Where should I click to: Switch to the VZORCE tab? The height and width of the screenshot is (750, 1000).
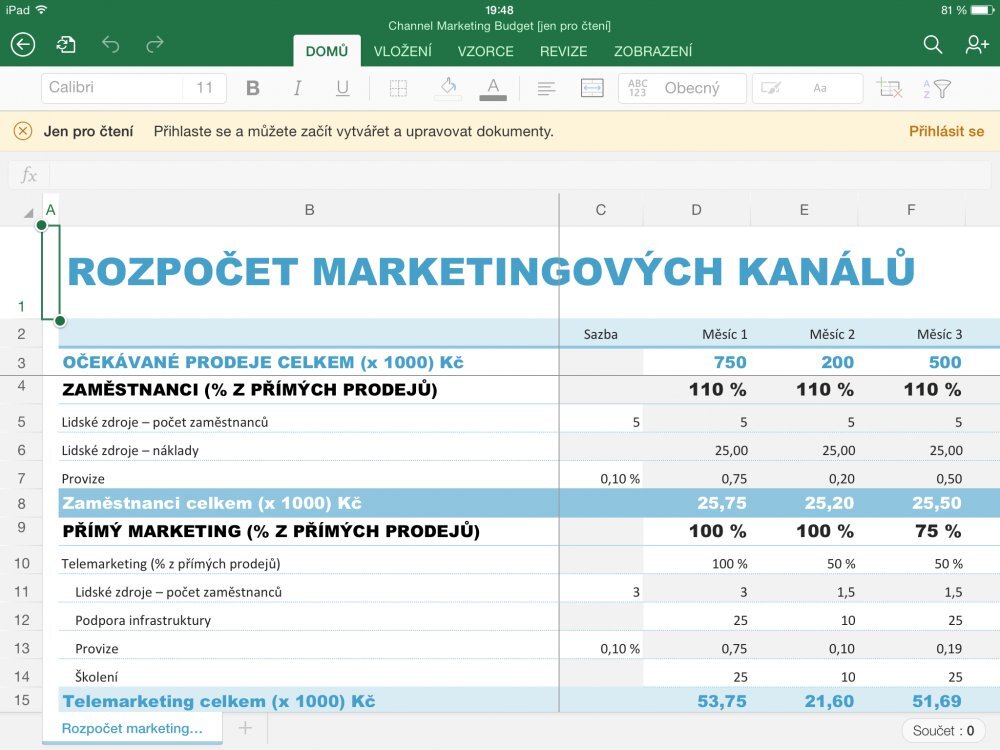486,51
